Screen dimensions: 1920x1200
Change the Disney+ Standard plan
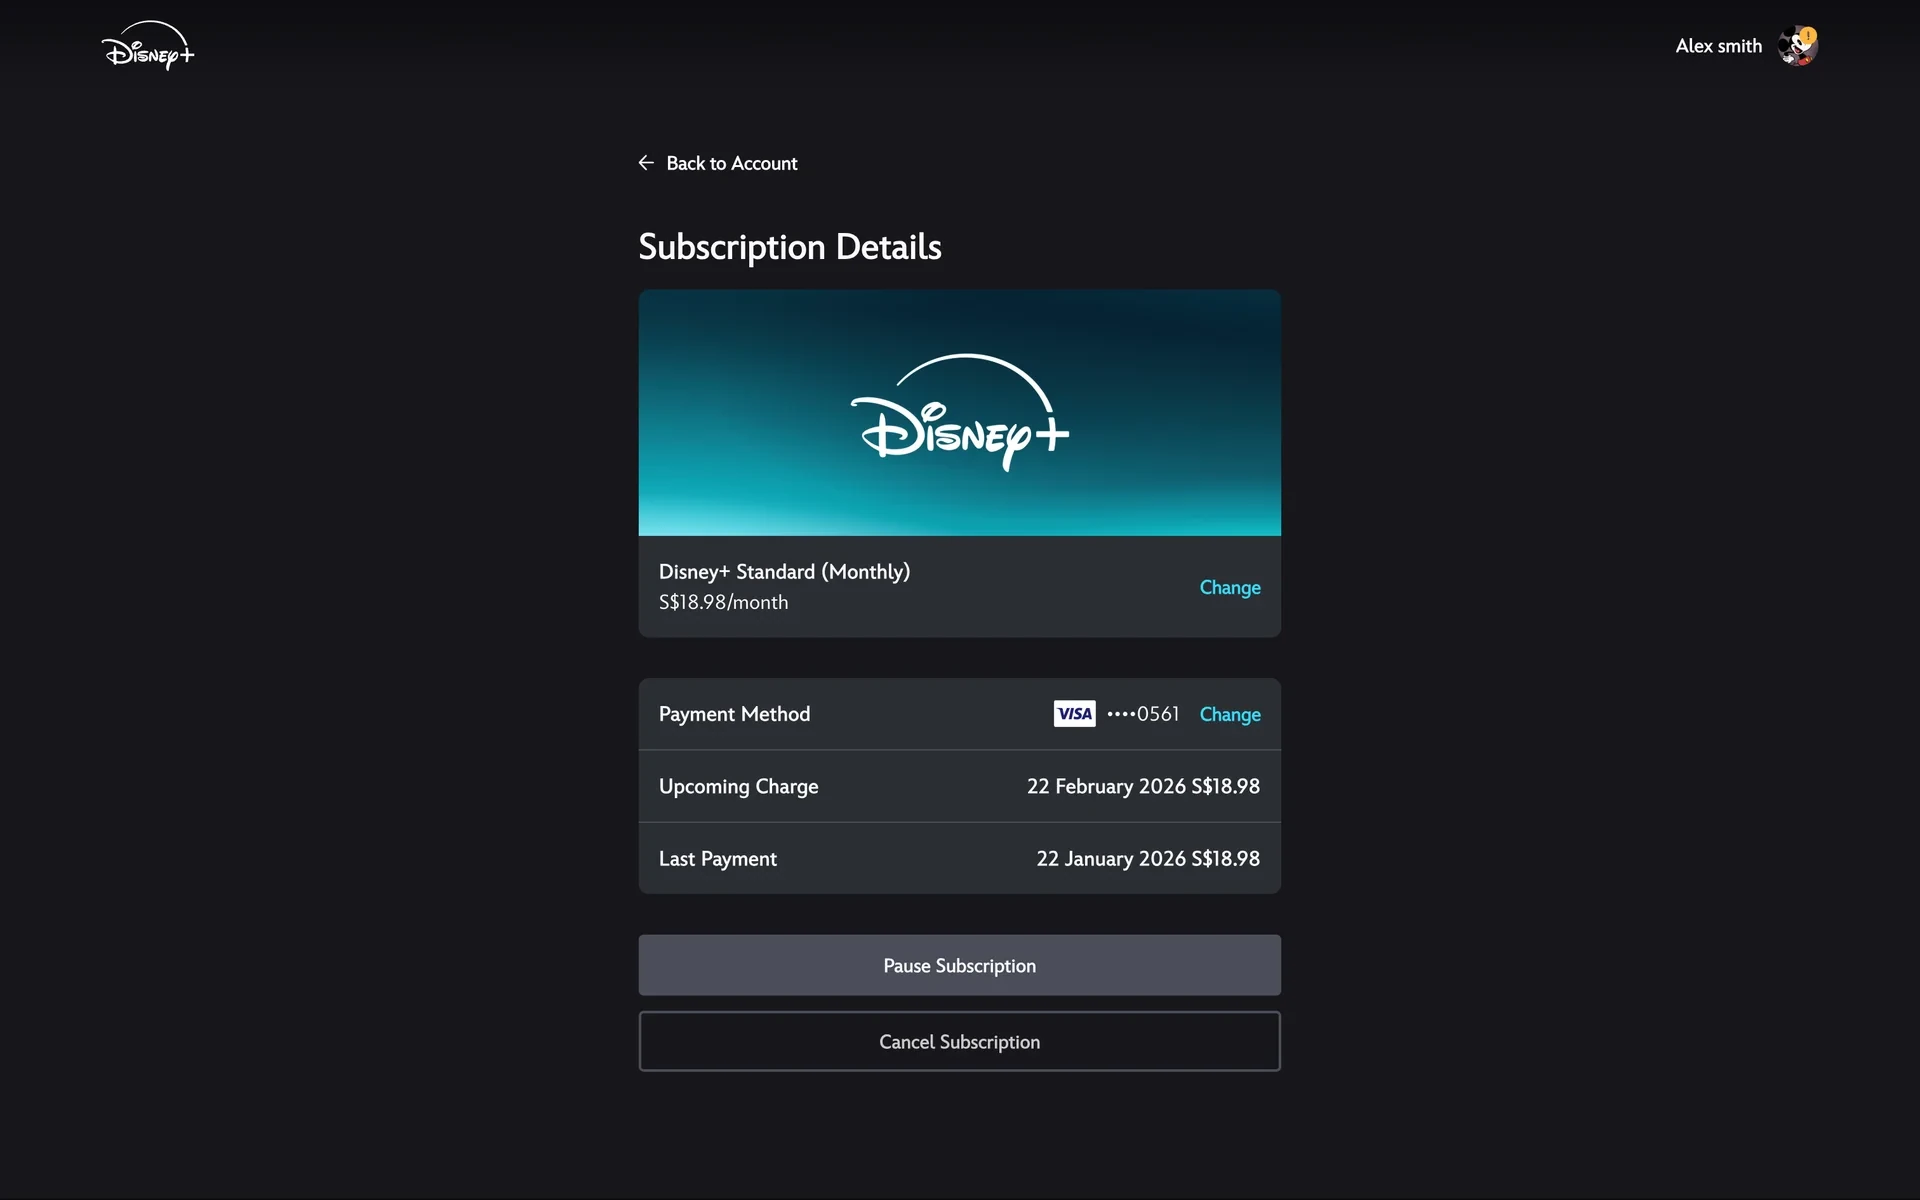1229,587
